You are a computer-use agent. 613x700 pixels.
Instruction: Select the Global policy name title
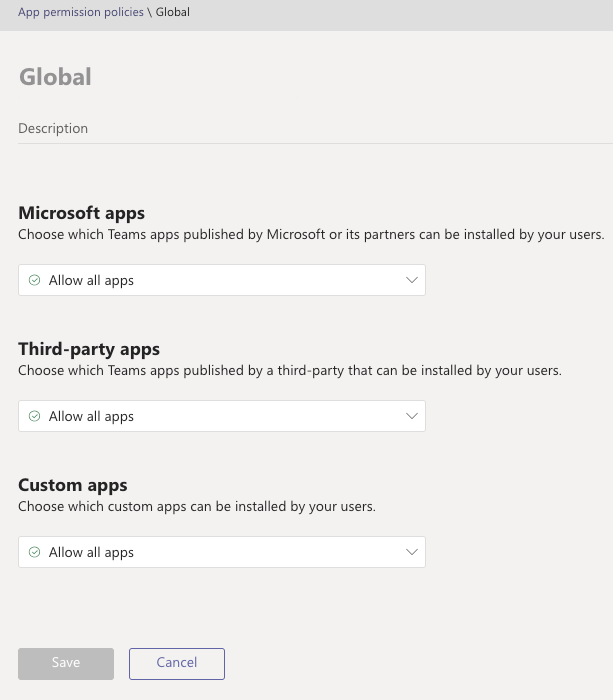55,77
